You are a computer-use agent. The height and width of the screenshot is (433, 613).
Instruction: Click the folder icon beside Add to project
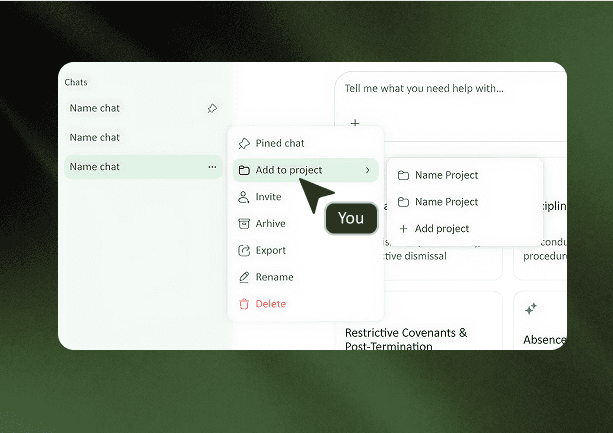(244, 170)
